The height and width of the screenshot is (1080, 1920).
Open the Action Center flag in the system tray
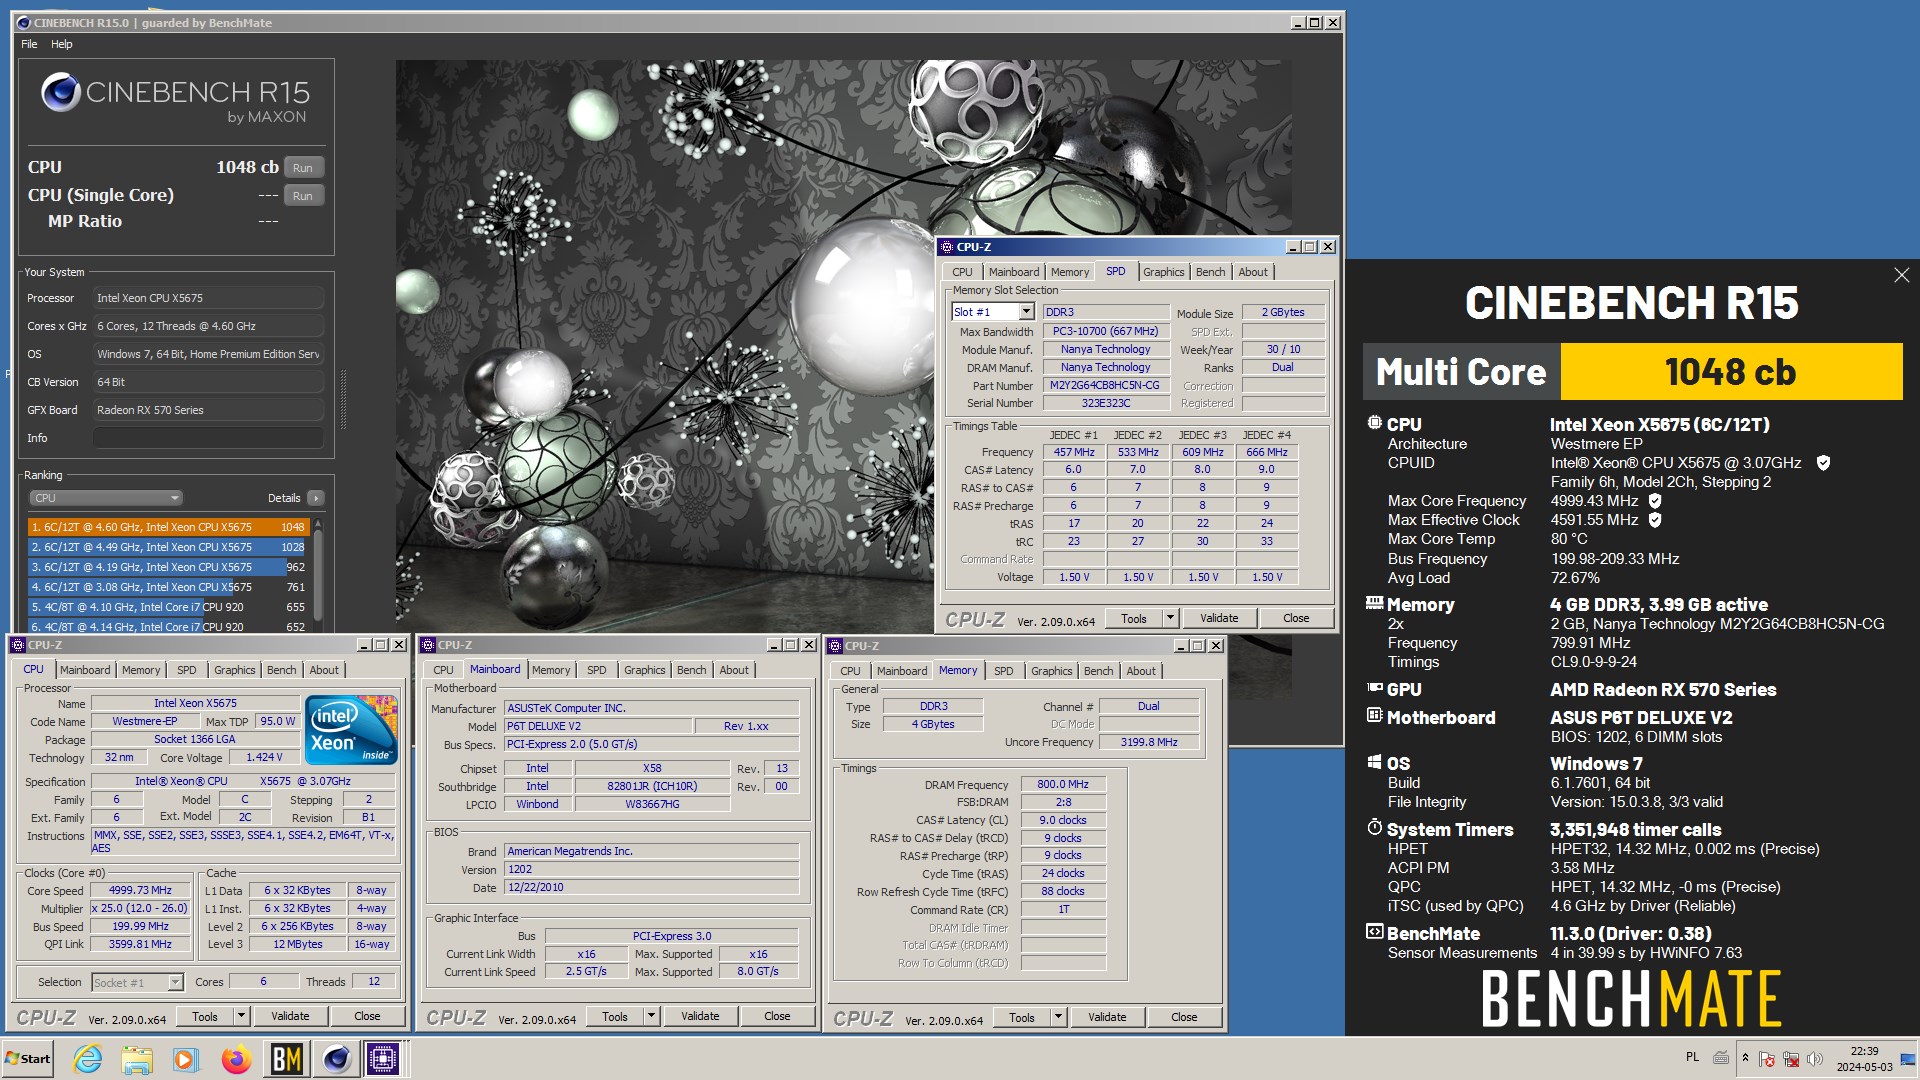[x=1767, y=1059]
